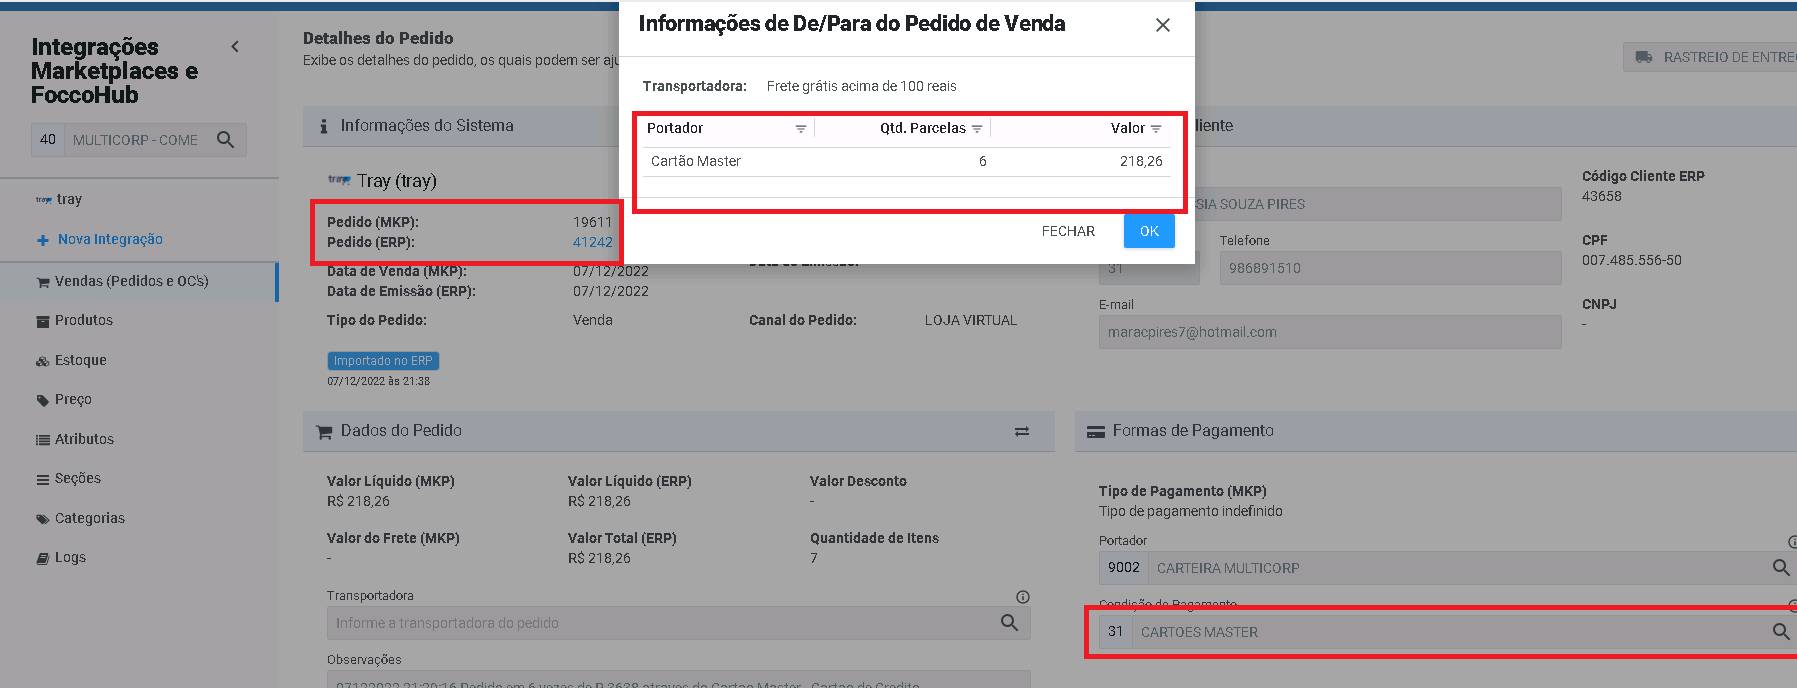The width and height of the screenshot is (1797, 688).
Task: Open the Logs sidebar item
Action: click(61, 557)
